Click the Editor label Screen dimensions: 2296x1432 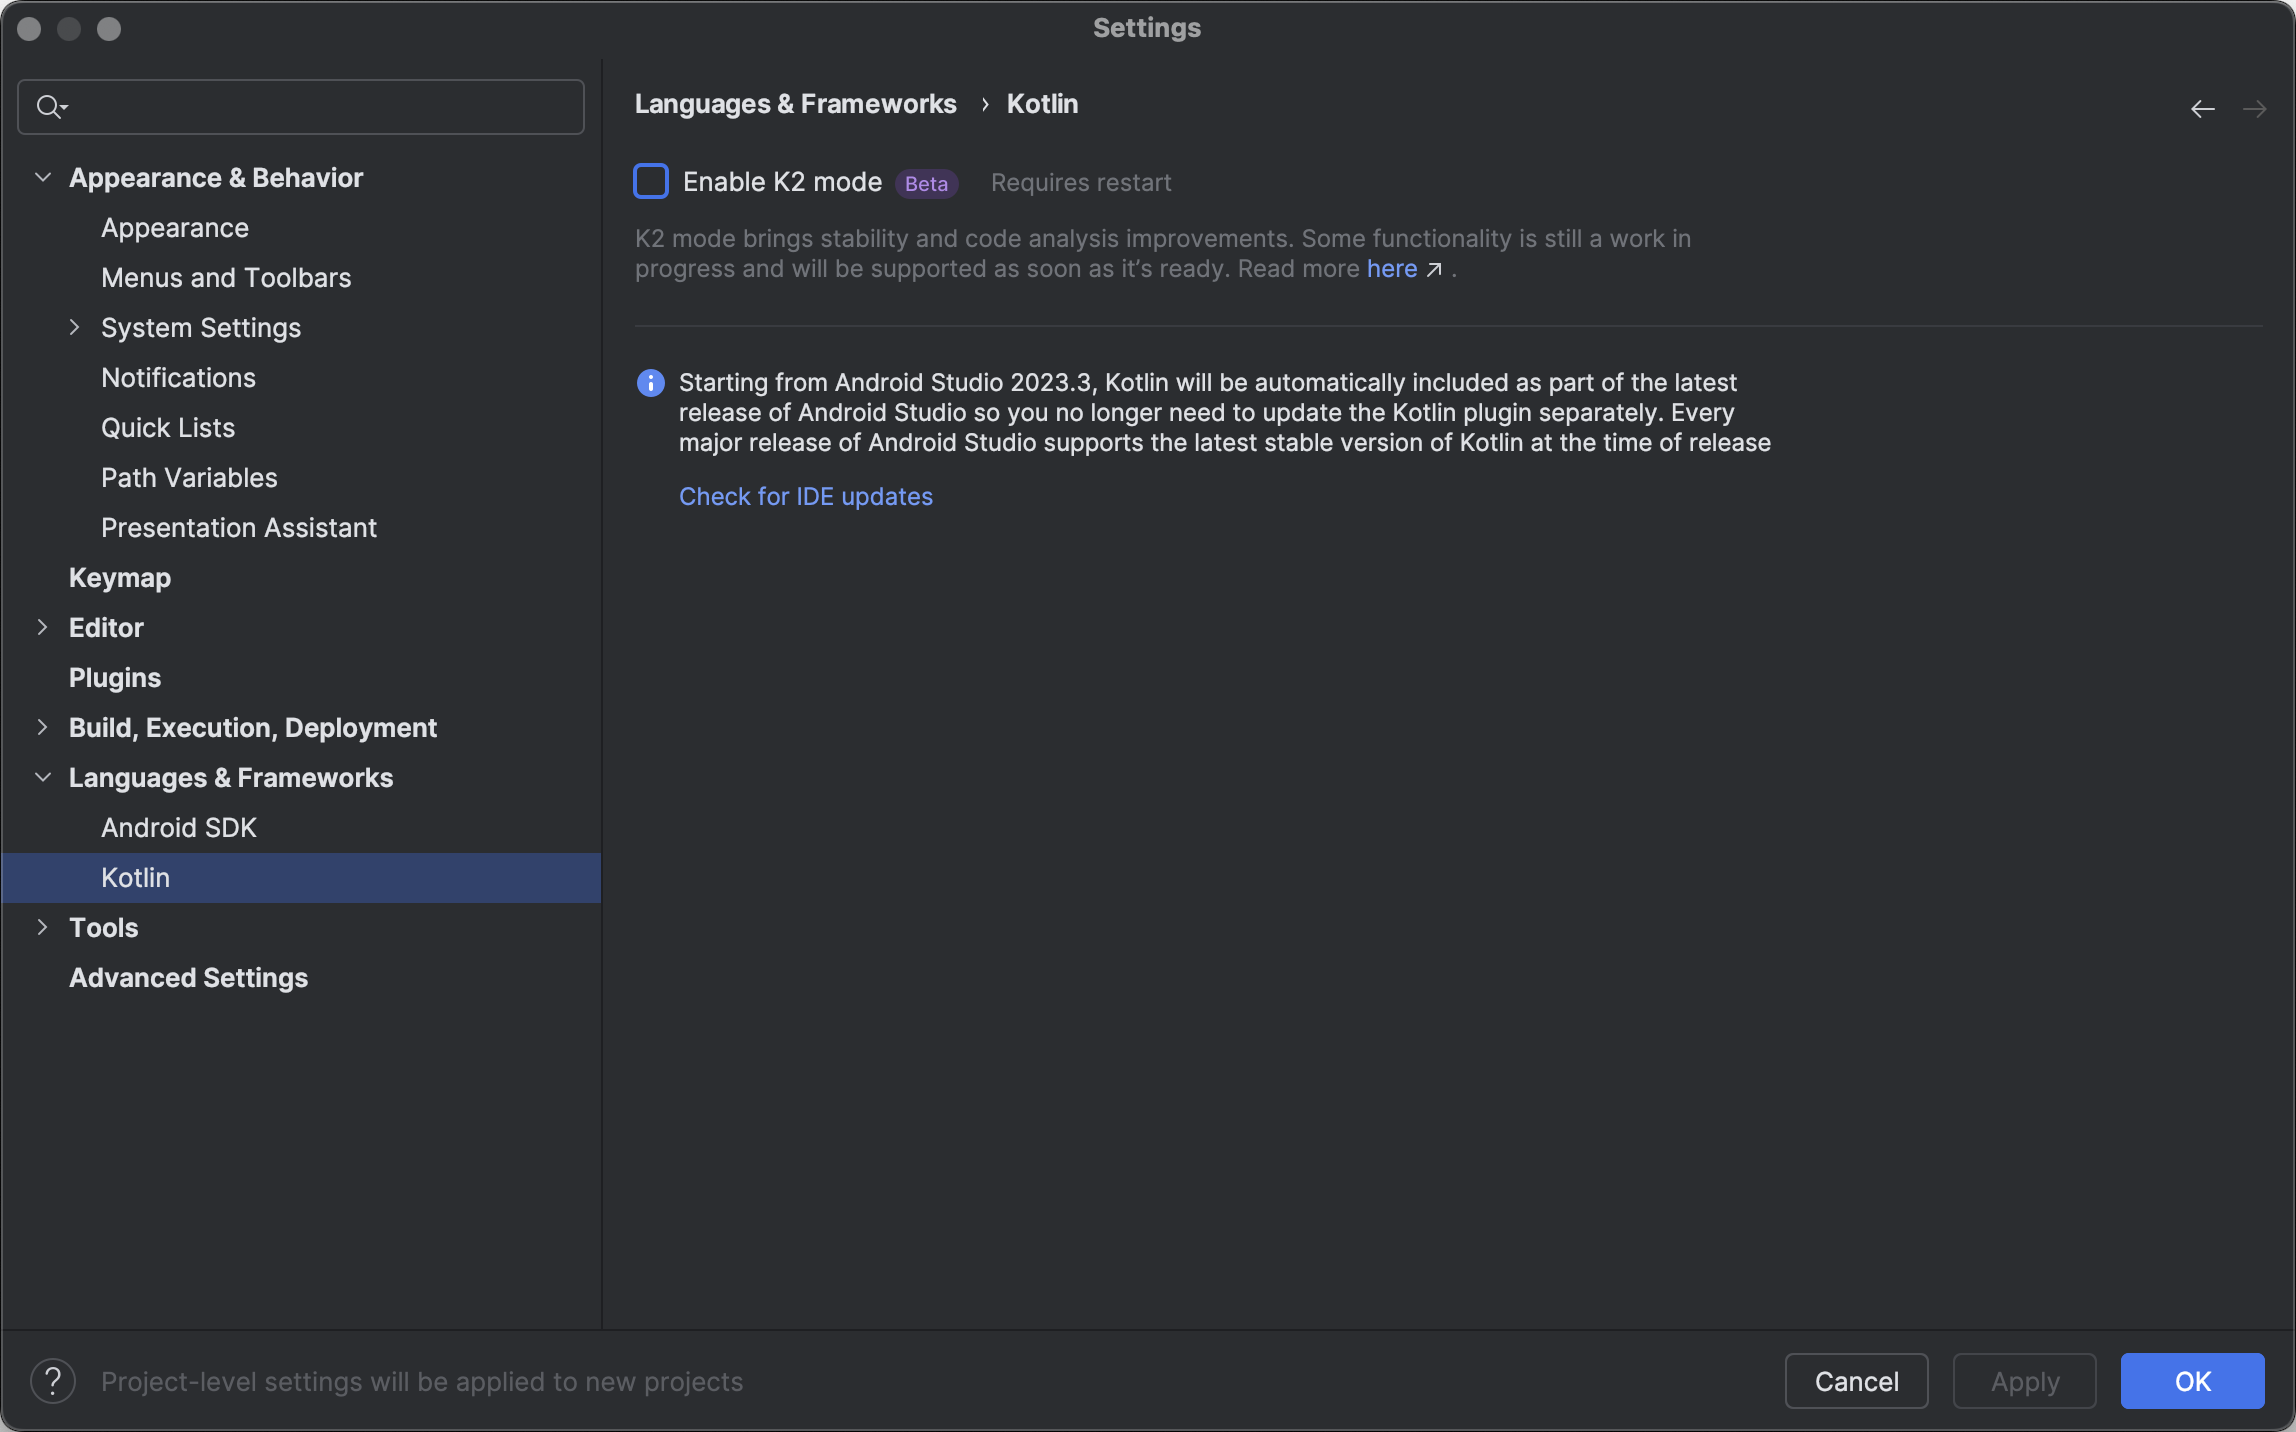pyautogui.click(x=106, y=628)
